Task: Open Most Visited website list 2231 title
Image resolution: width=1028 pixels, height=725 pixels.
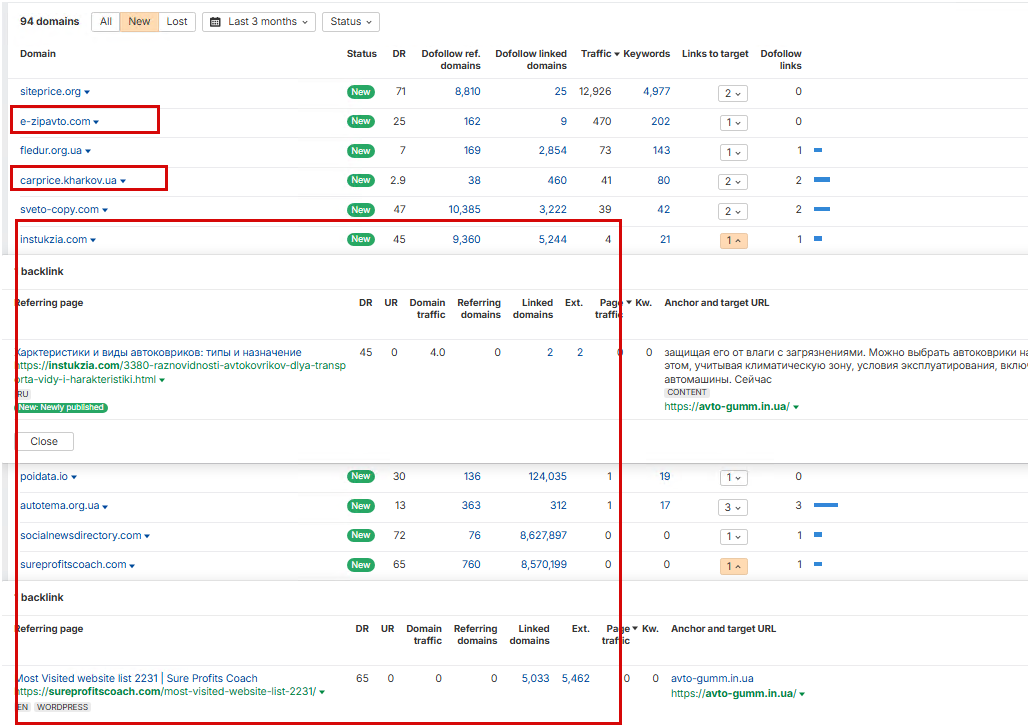Action: 136,678
